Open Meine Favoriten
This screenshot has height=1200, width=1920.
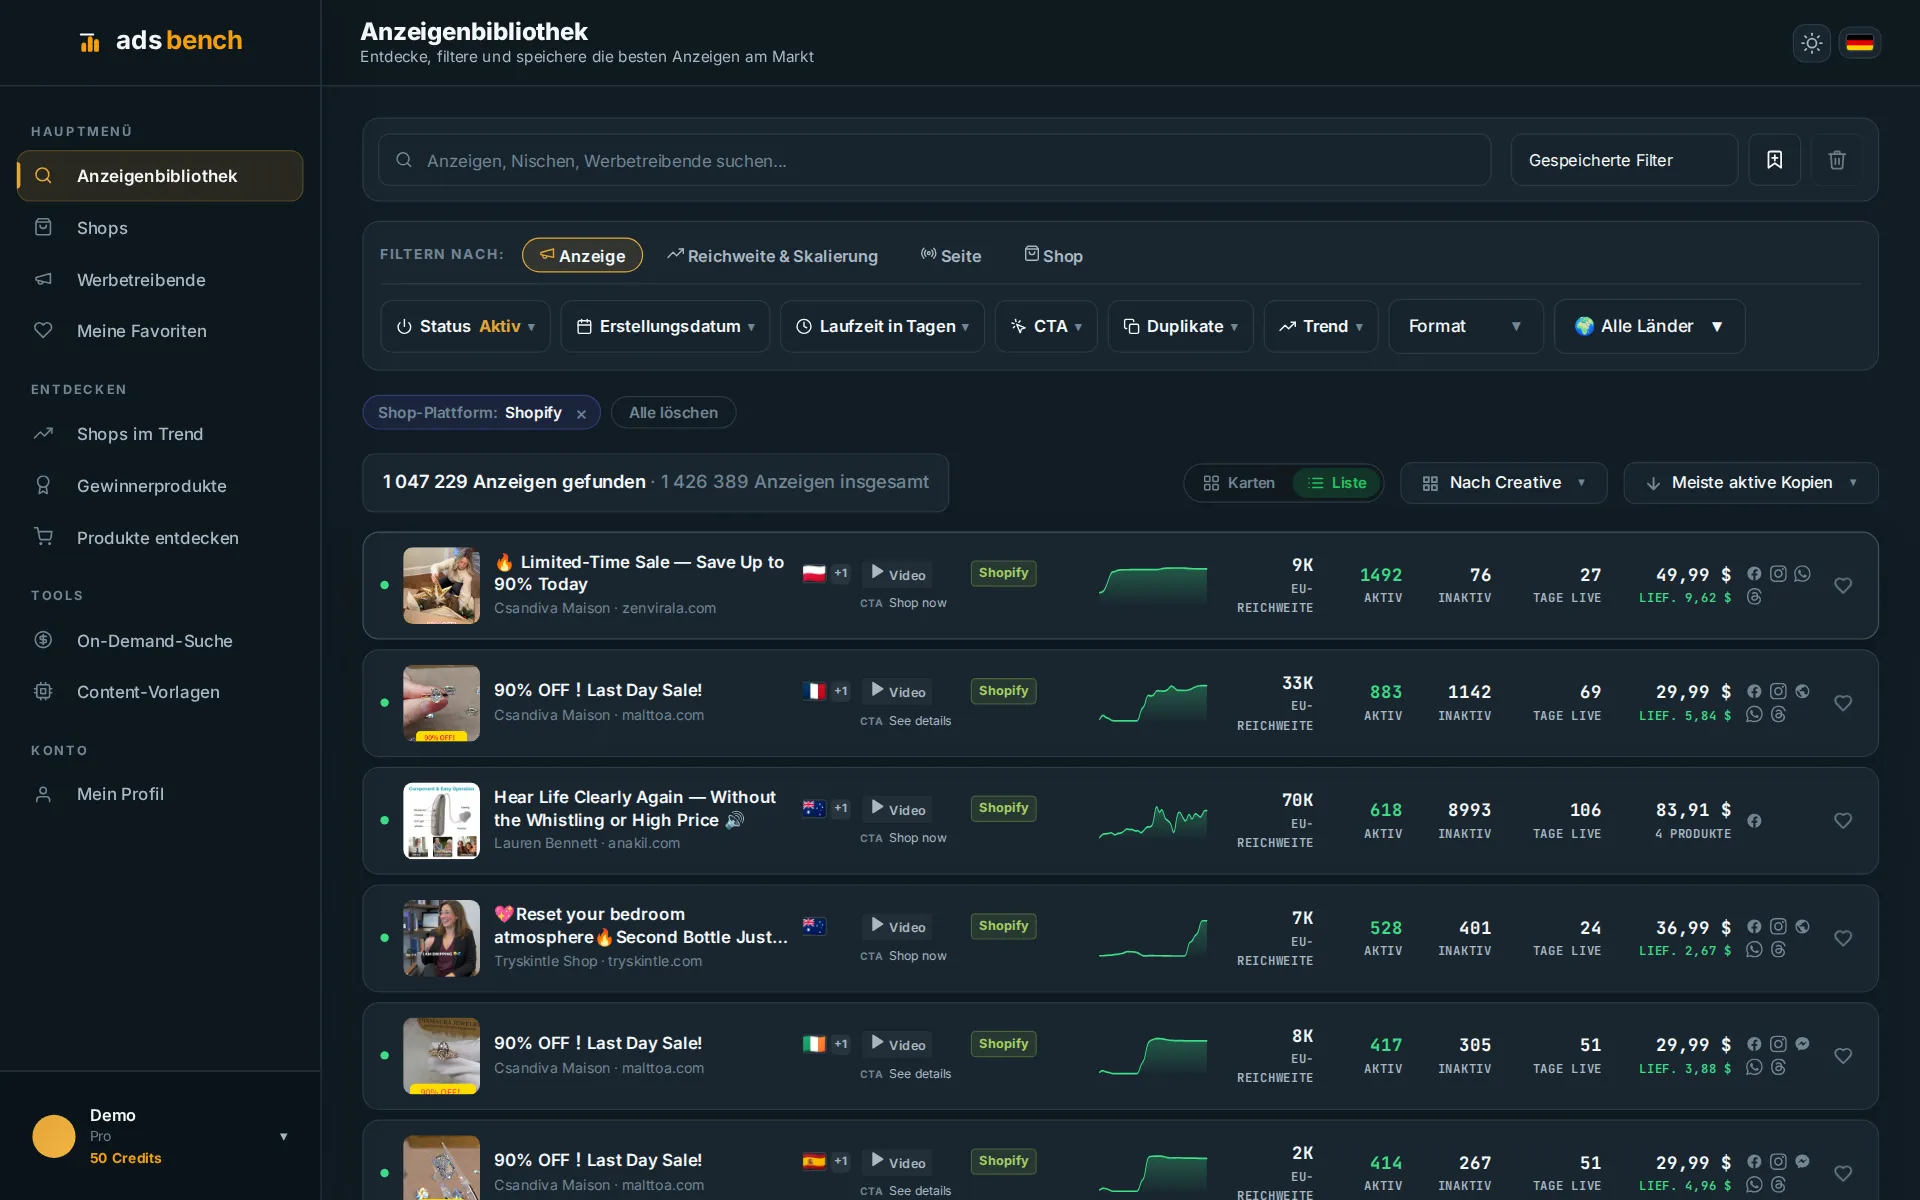coord(160,331)
